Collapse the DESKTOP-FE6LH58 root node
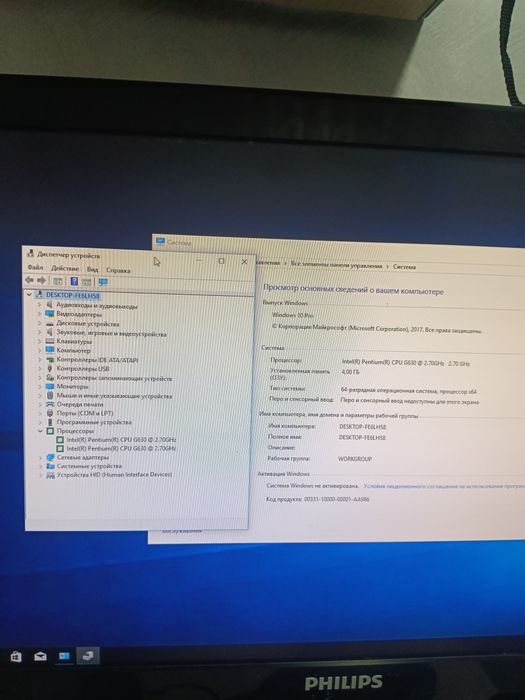 pyautogui.click(x=29, y=295)
